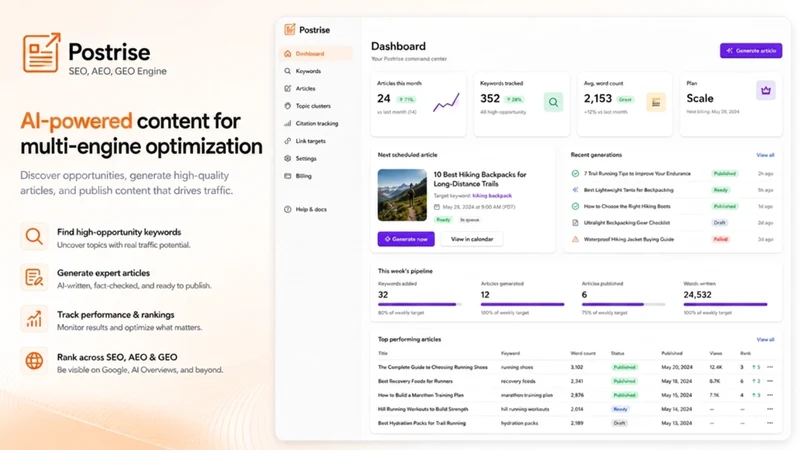Click the Keywords search icon in sidebar
The width and height of the screenshot is (800, 450).
click(288, 71)
